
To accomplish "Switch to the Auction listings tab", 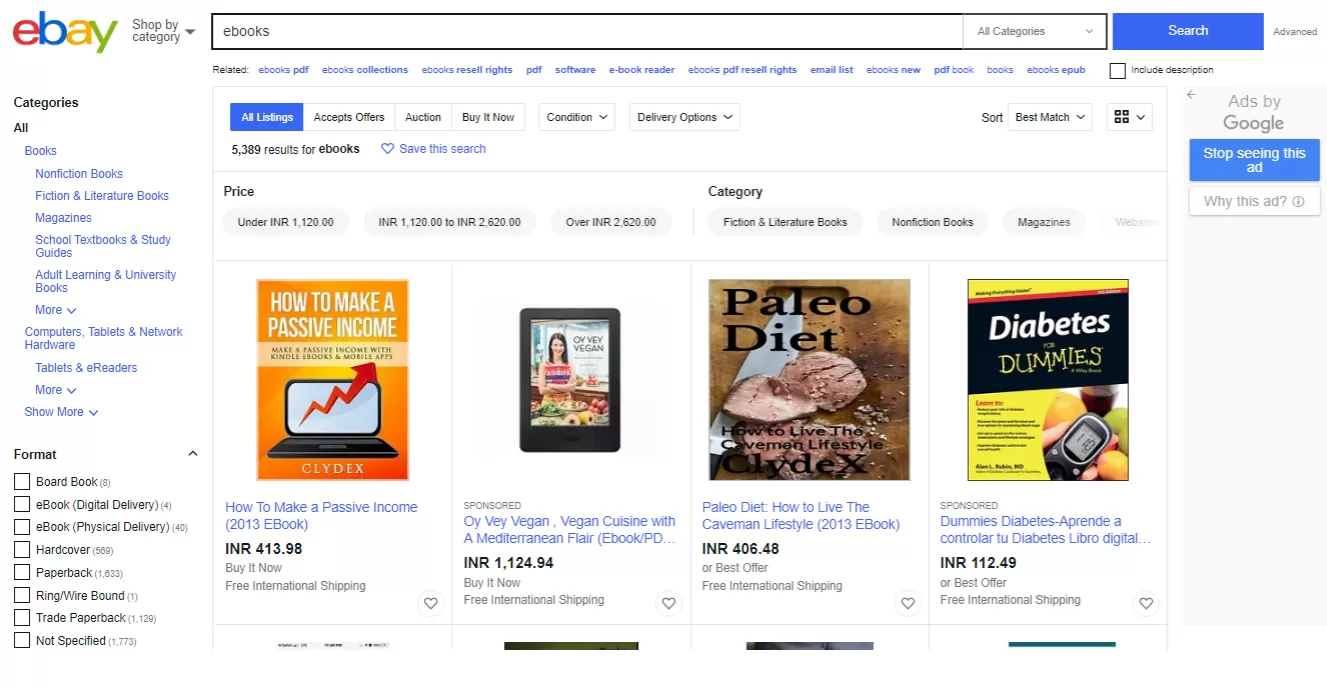I will pos(423,117).
